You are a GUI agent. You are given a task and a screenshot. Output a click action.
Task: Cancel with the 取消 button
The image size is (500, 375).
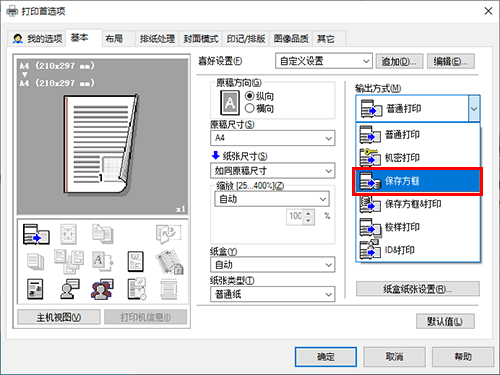tap(394, 357)
